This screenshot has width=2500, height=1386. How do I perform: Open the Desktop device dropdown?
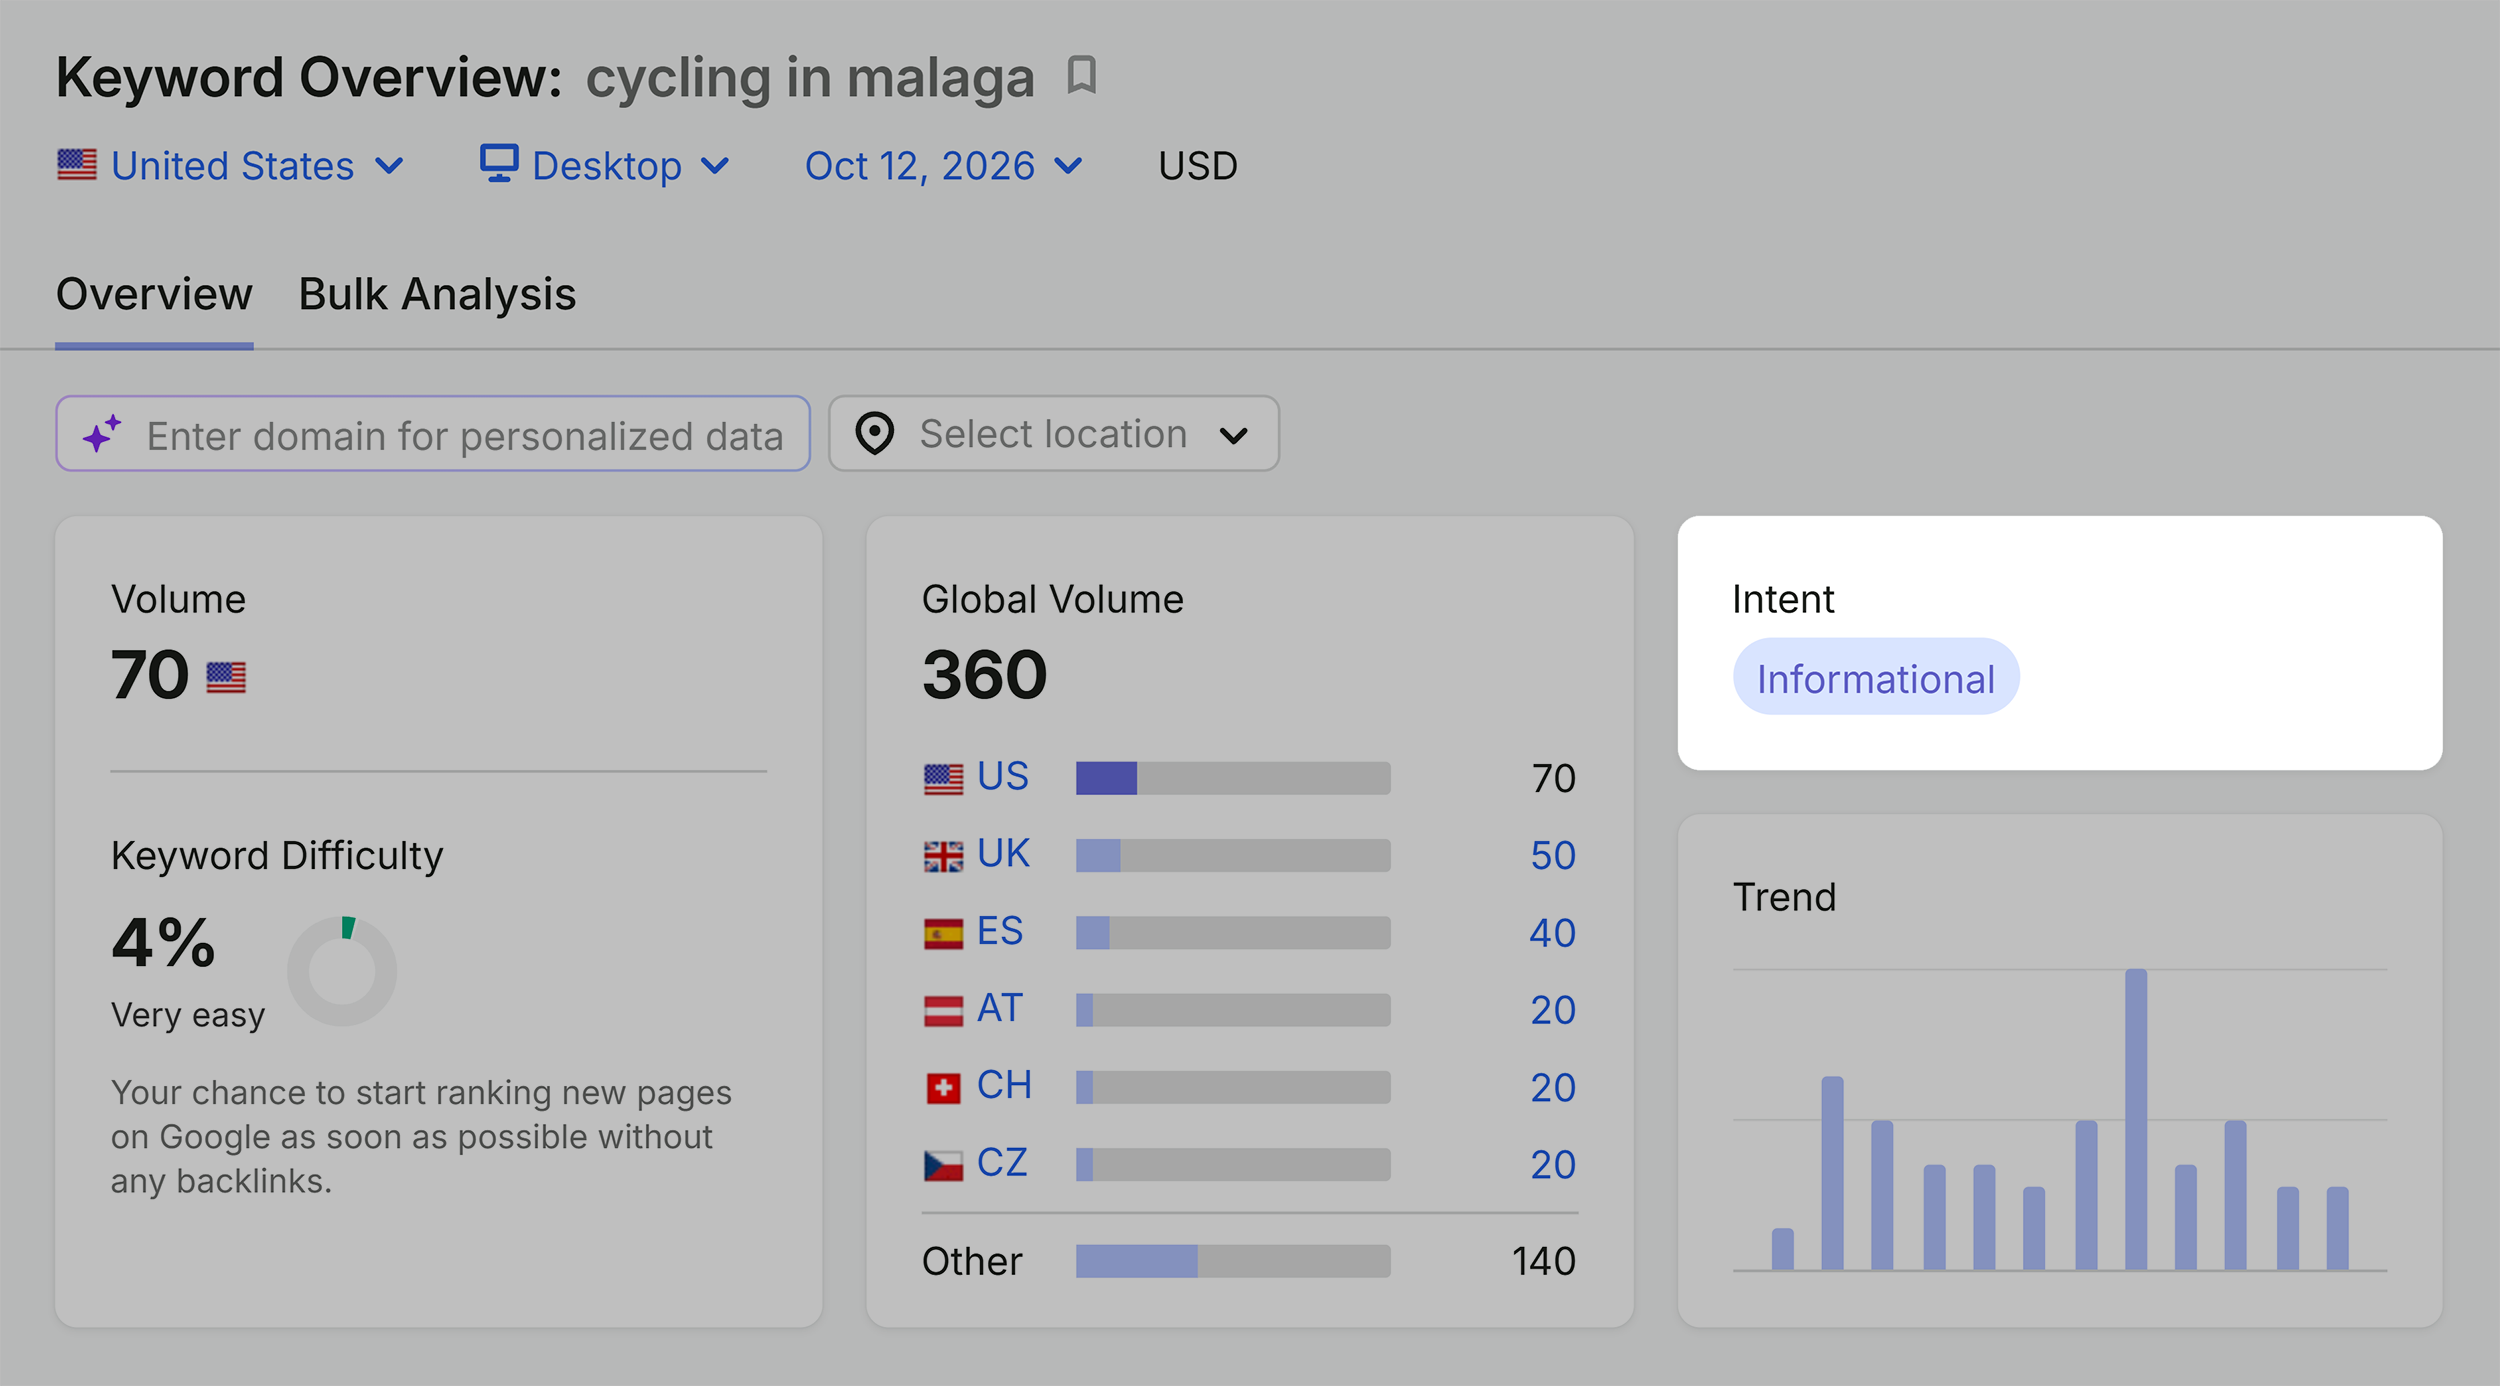[x=605, y=165]
